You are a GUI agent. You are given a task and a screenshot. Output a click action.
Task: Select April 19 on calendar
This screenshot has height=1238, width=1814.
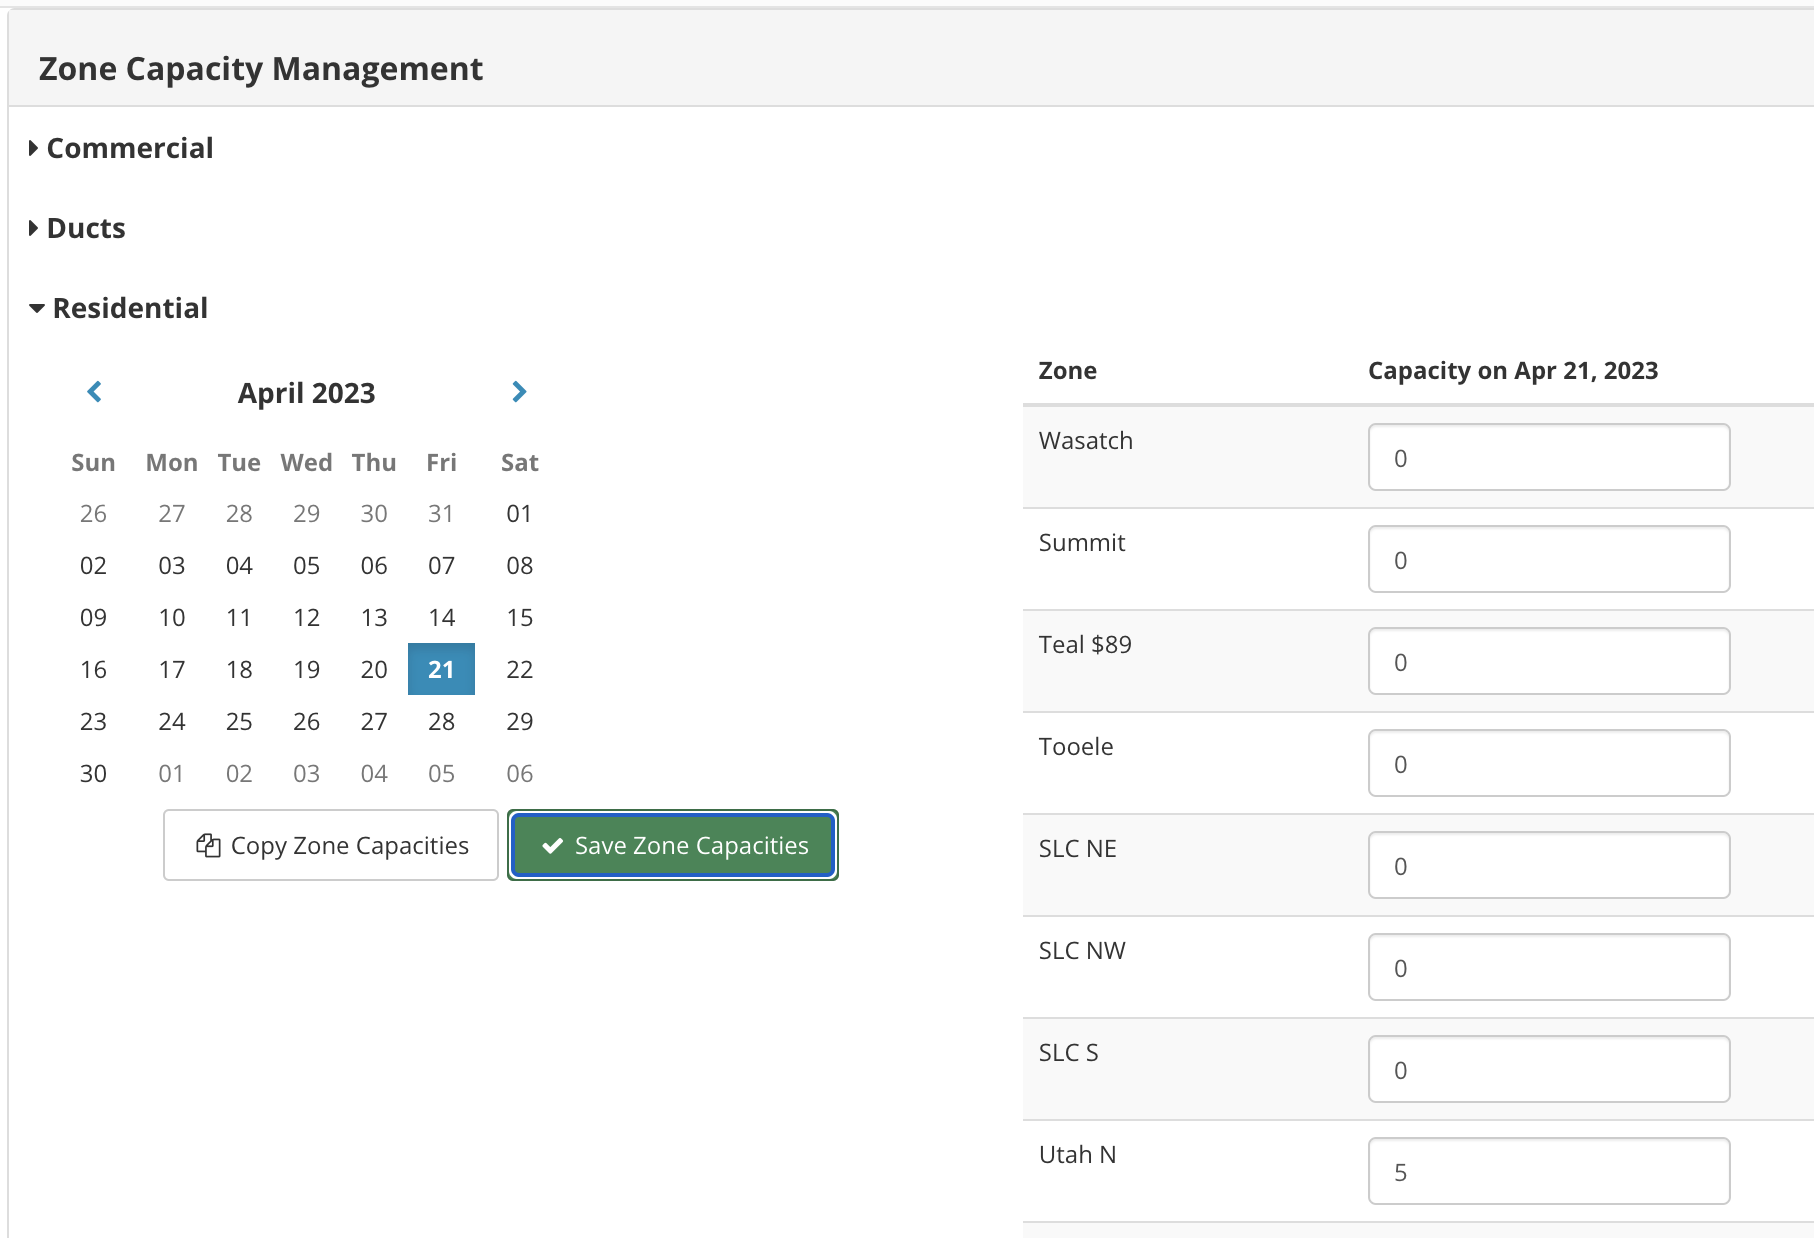(x=306, y=669)
